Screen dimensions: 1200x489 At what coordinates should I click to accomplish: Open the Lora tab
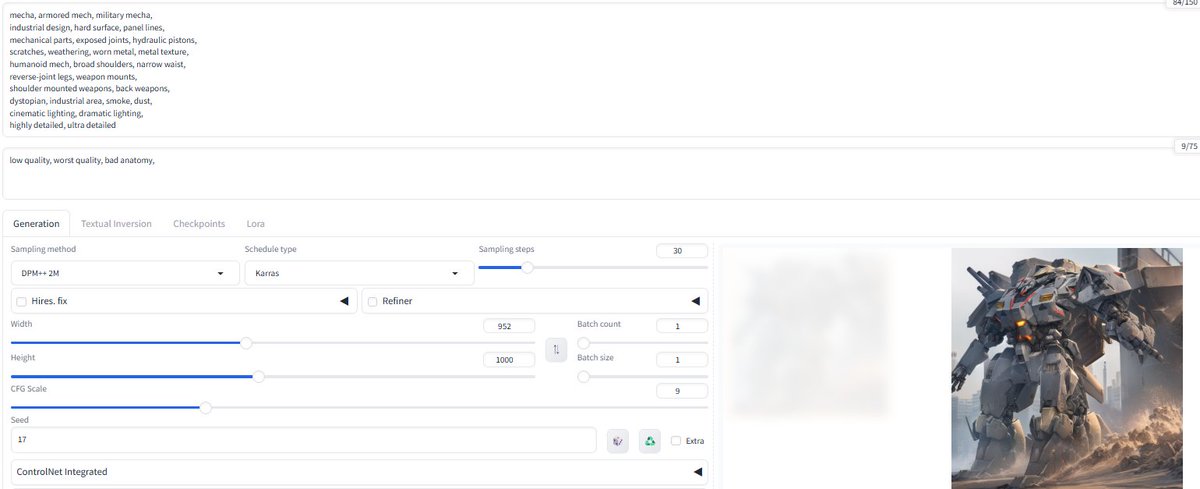[x=255, y=224]
